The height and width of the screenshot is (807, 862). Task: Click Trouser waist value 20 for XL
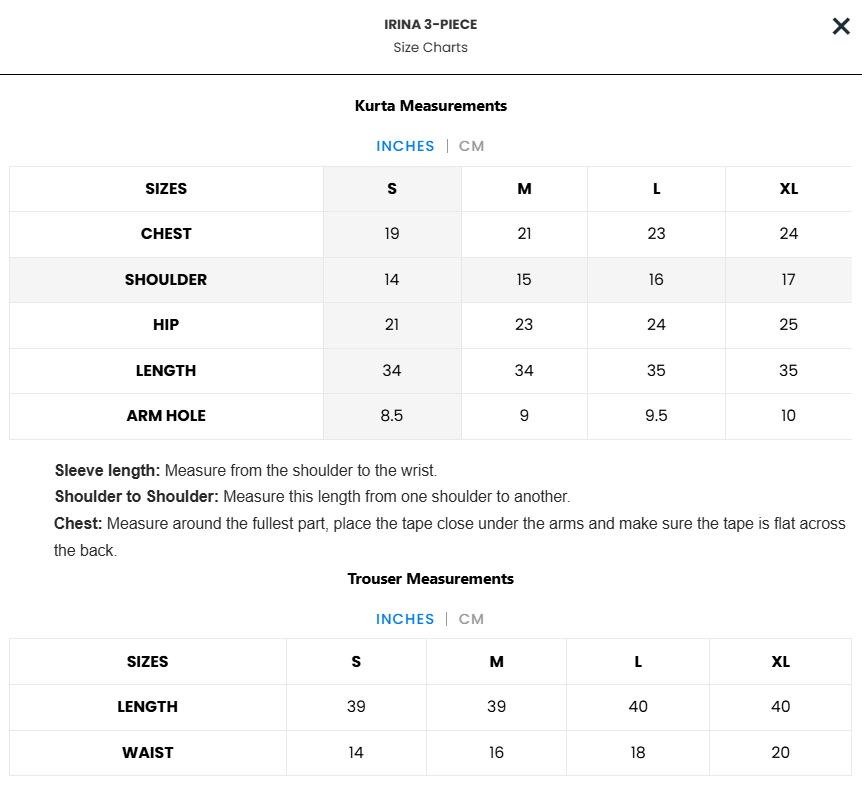[780, 753]
